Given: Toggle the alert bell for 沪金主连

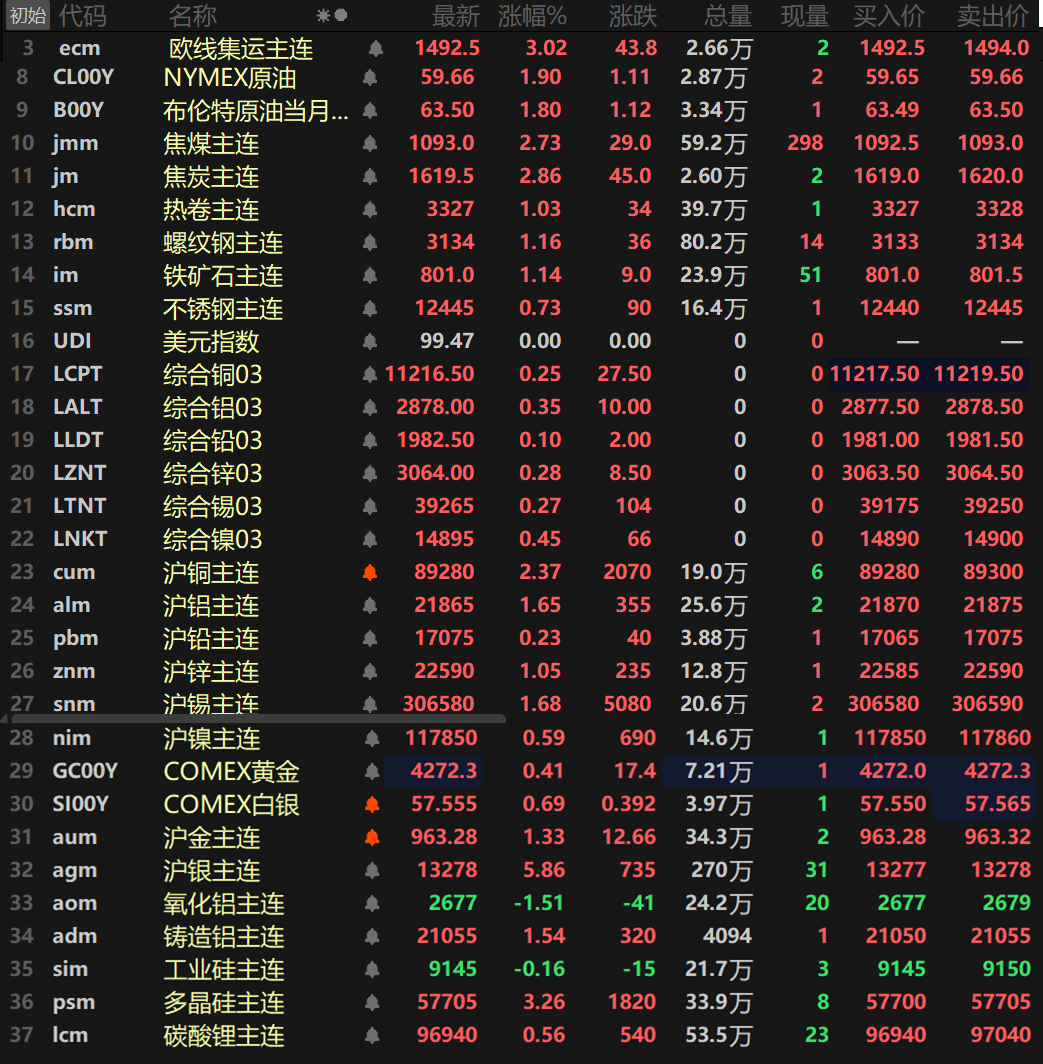Looking at the screenshot, I should 371,837.
